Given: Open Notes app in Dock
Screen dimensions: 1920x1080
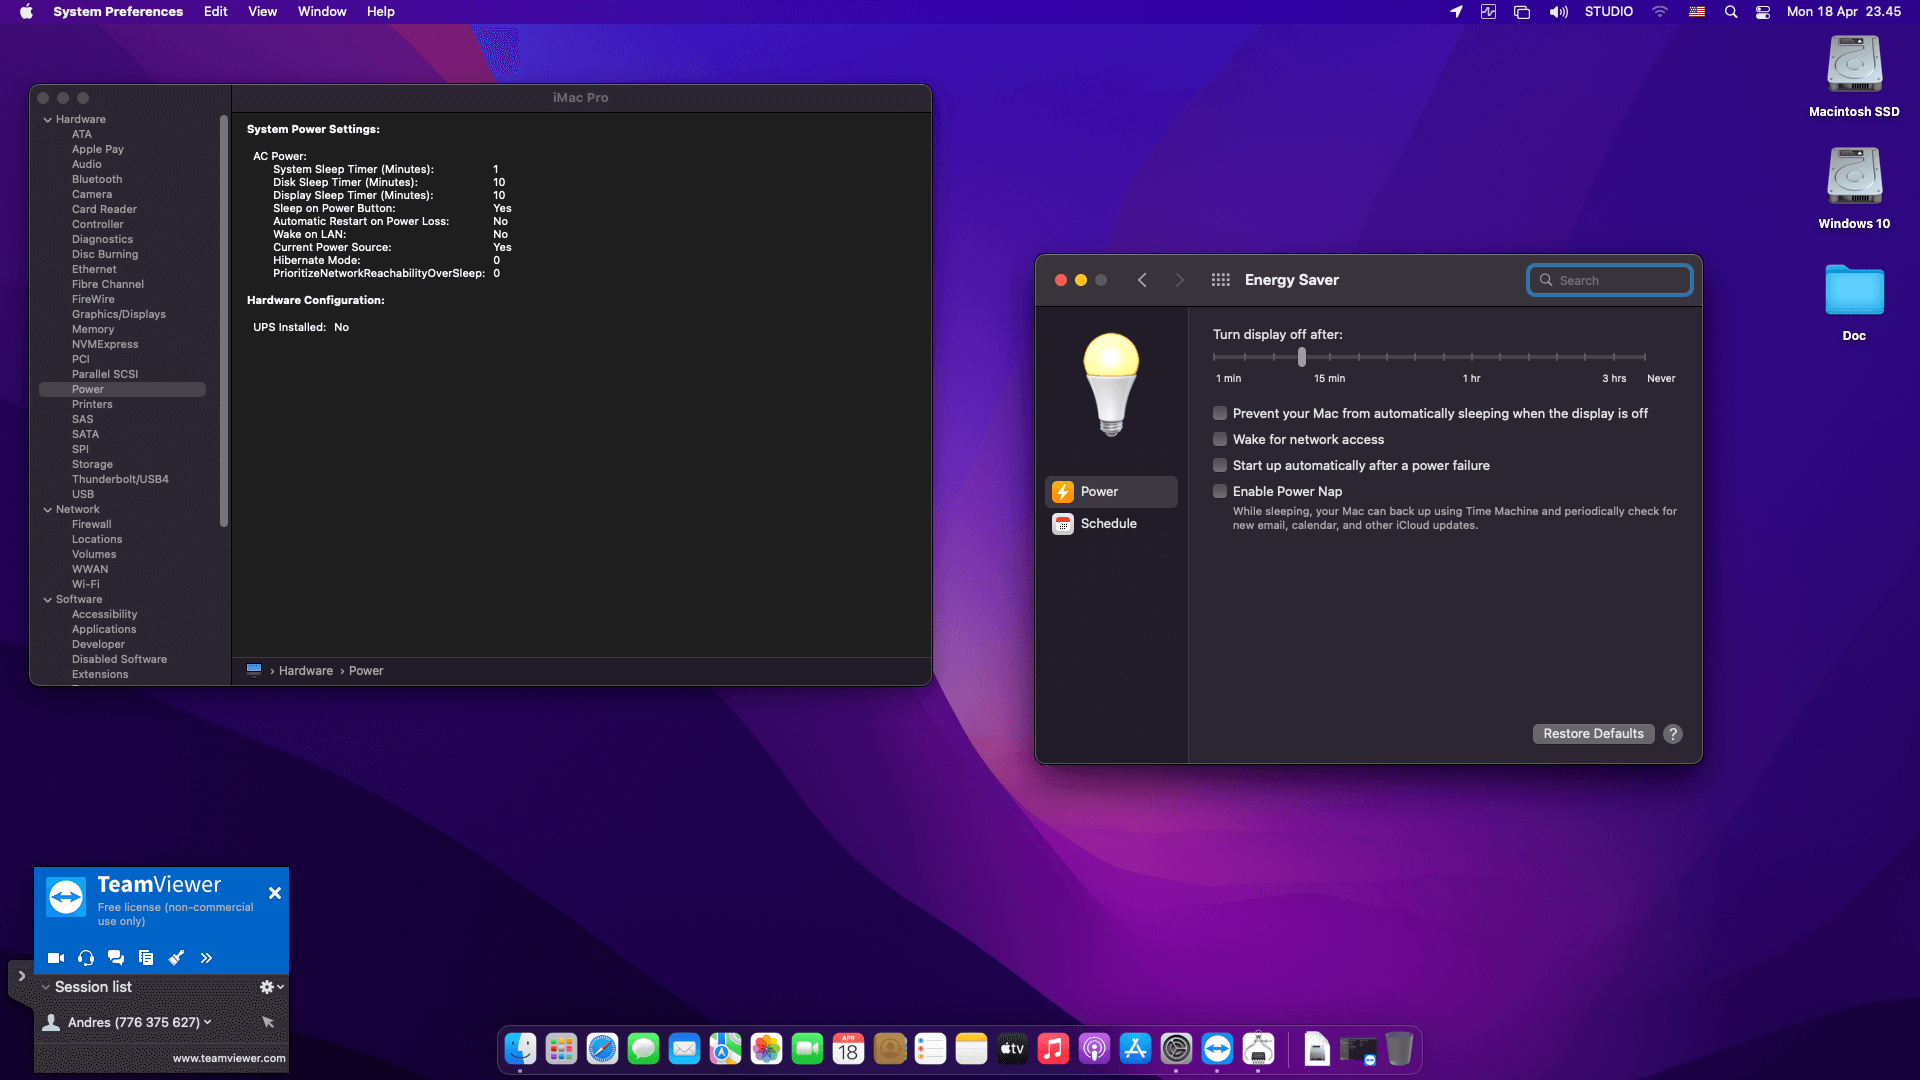Looking at the screenshot, I should tap(971, 1049).
